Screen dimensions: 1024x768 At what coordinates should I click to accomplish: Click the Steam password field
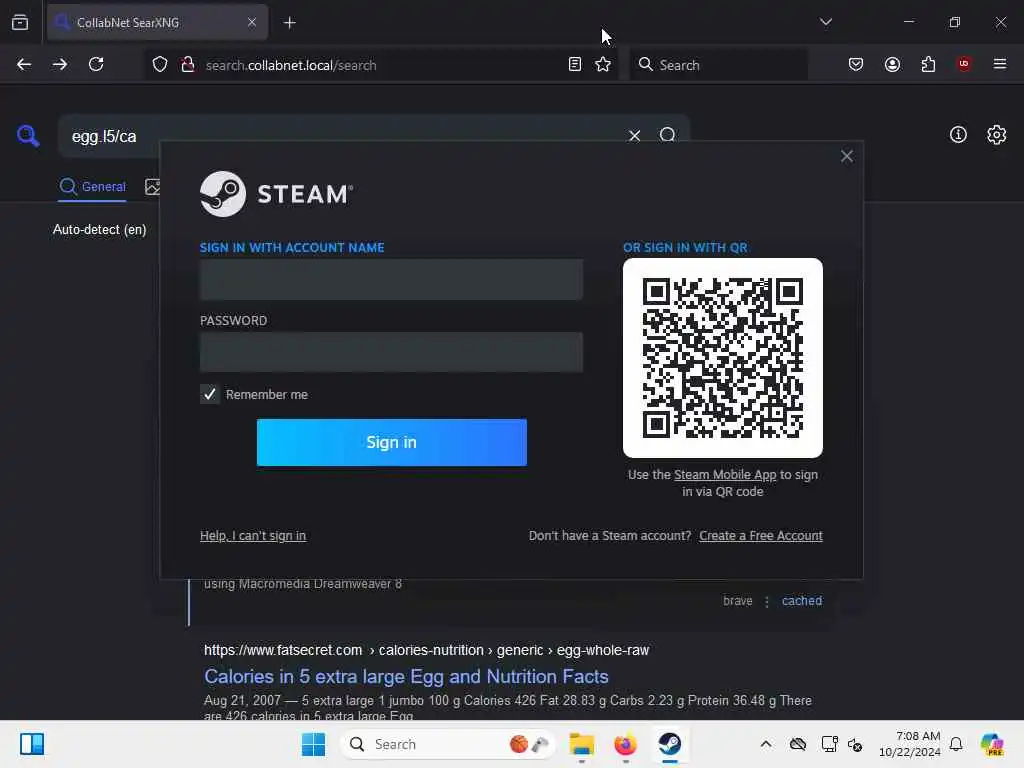pos(391,353)
